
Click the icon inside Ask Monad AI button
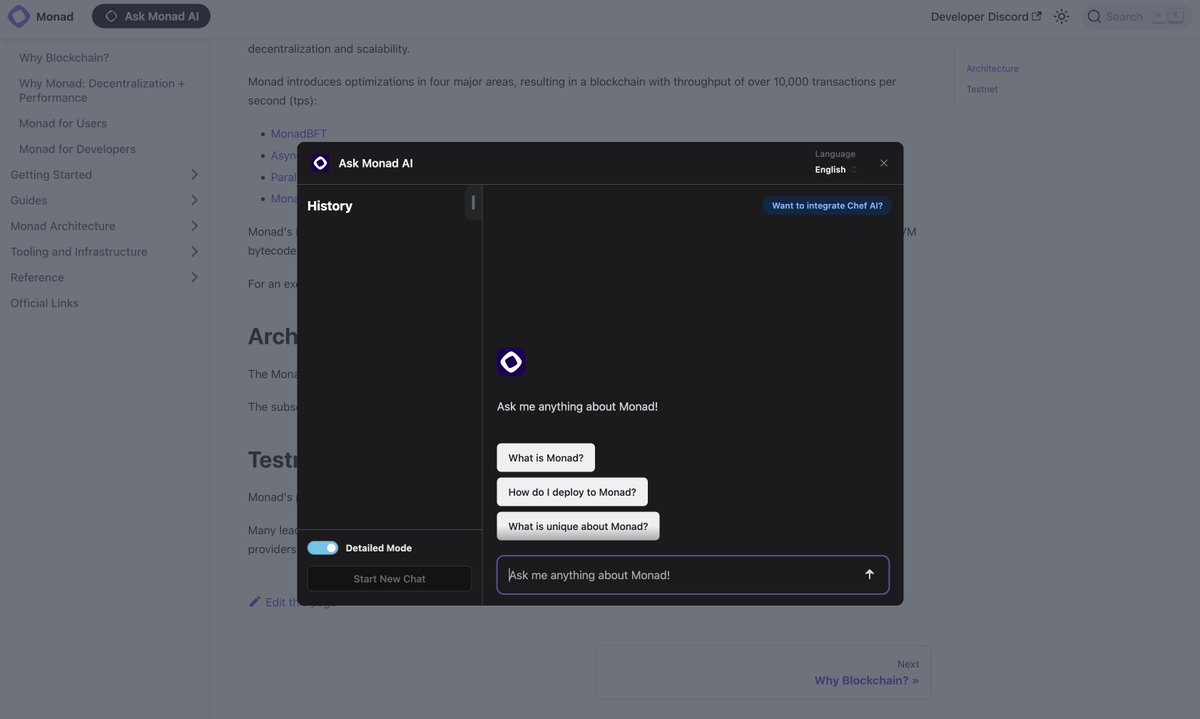coord(111,16)
